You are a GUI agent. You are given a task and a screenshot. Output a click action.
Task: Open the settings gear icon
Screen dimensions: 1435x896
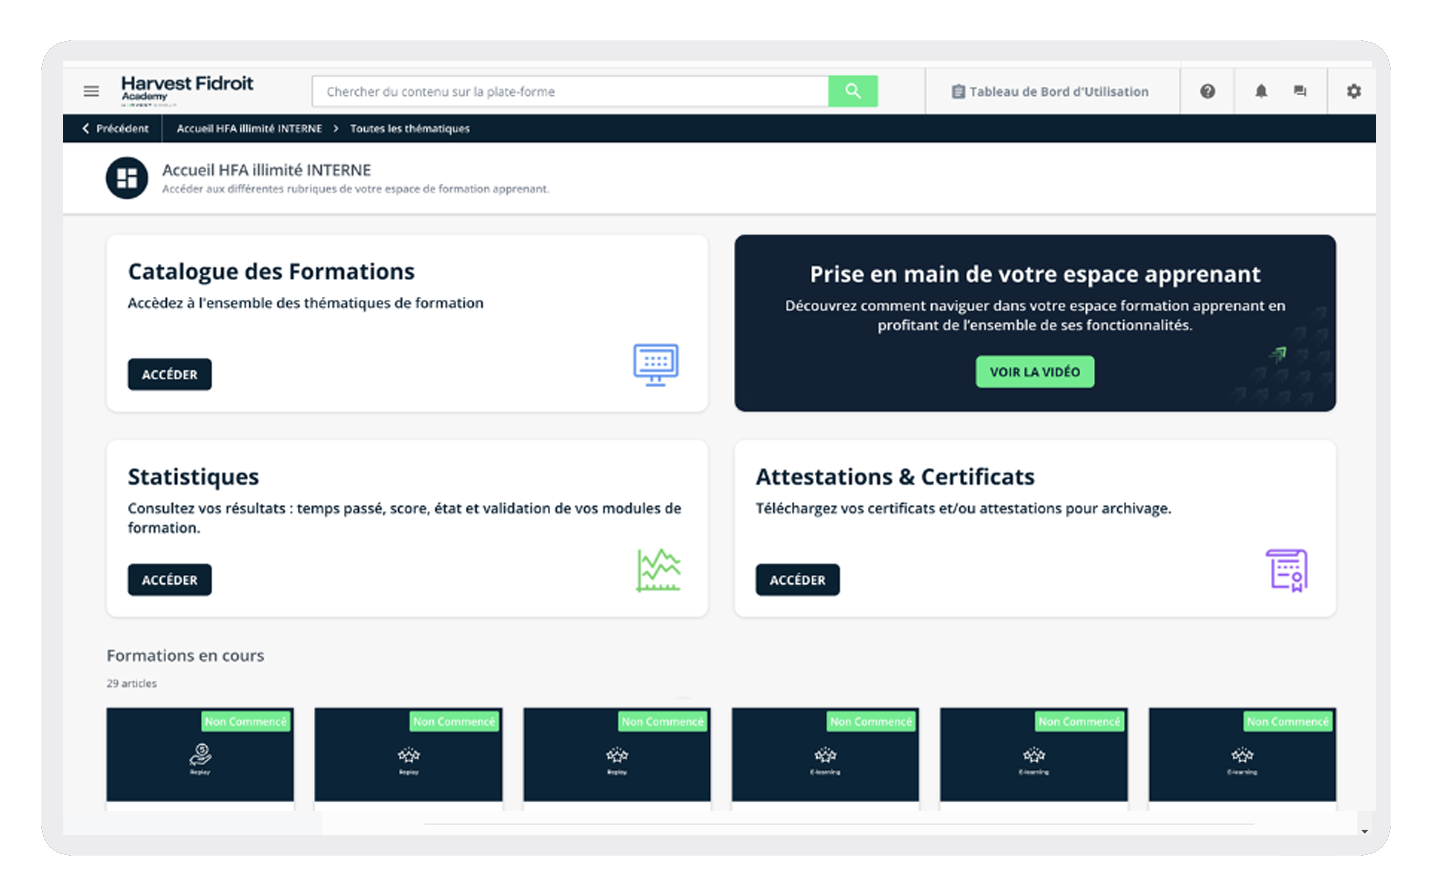tap(1354, 91)
